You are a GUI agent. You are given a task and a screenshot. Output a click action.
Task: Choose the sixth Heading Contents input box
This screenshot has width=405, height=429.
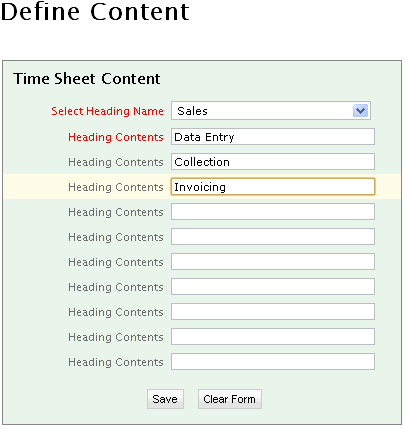click(x=273, y=262)
